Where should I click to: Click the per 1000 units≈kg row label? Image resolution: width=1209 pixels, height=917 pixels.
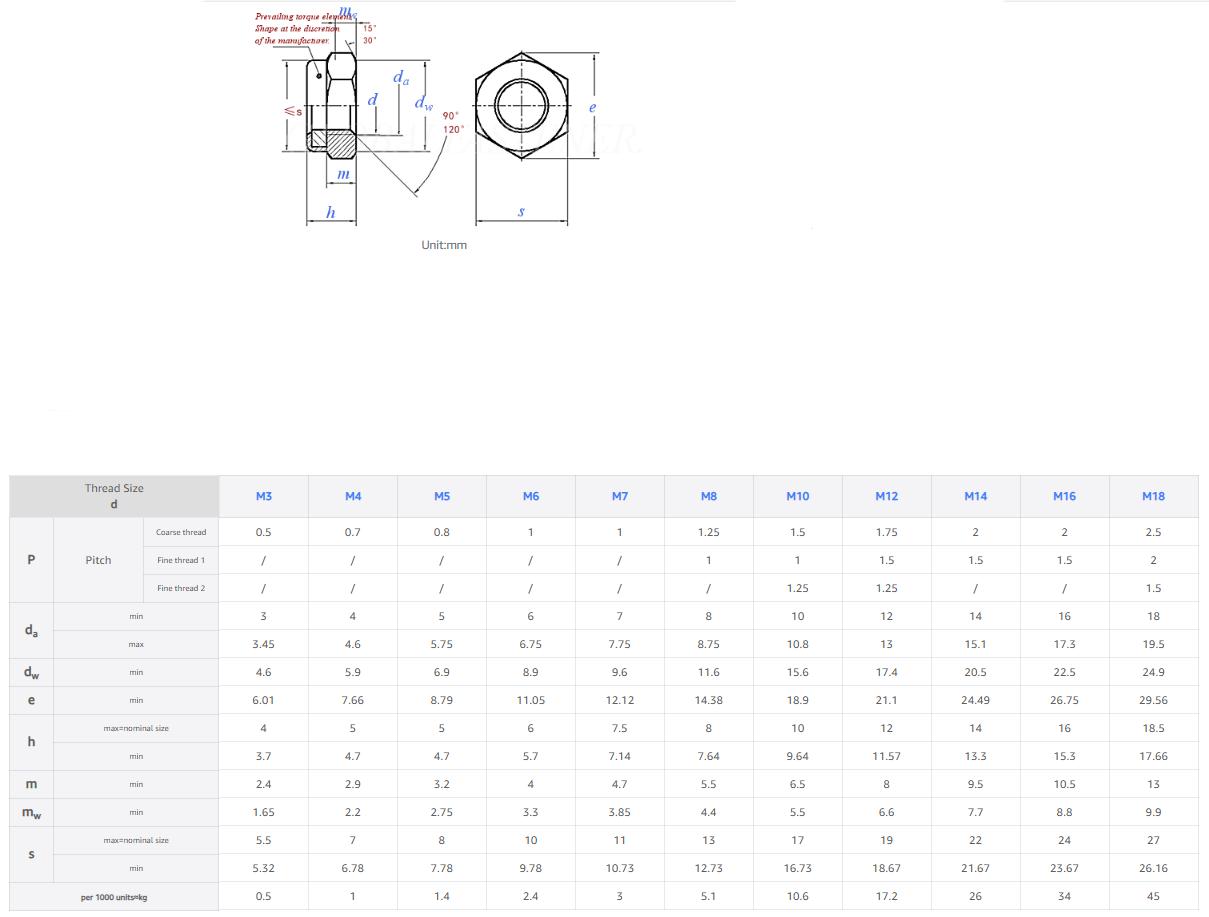coord(114,897)
